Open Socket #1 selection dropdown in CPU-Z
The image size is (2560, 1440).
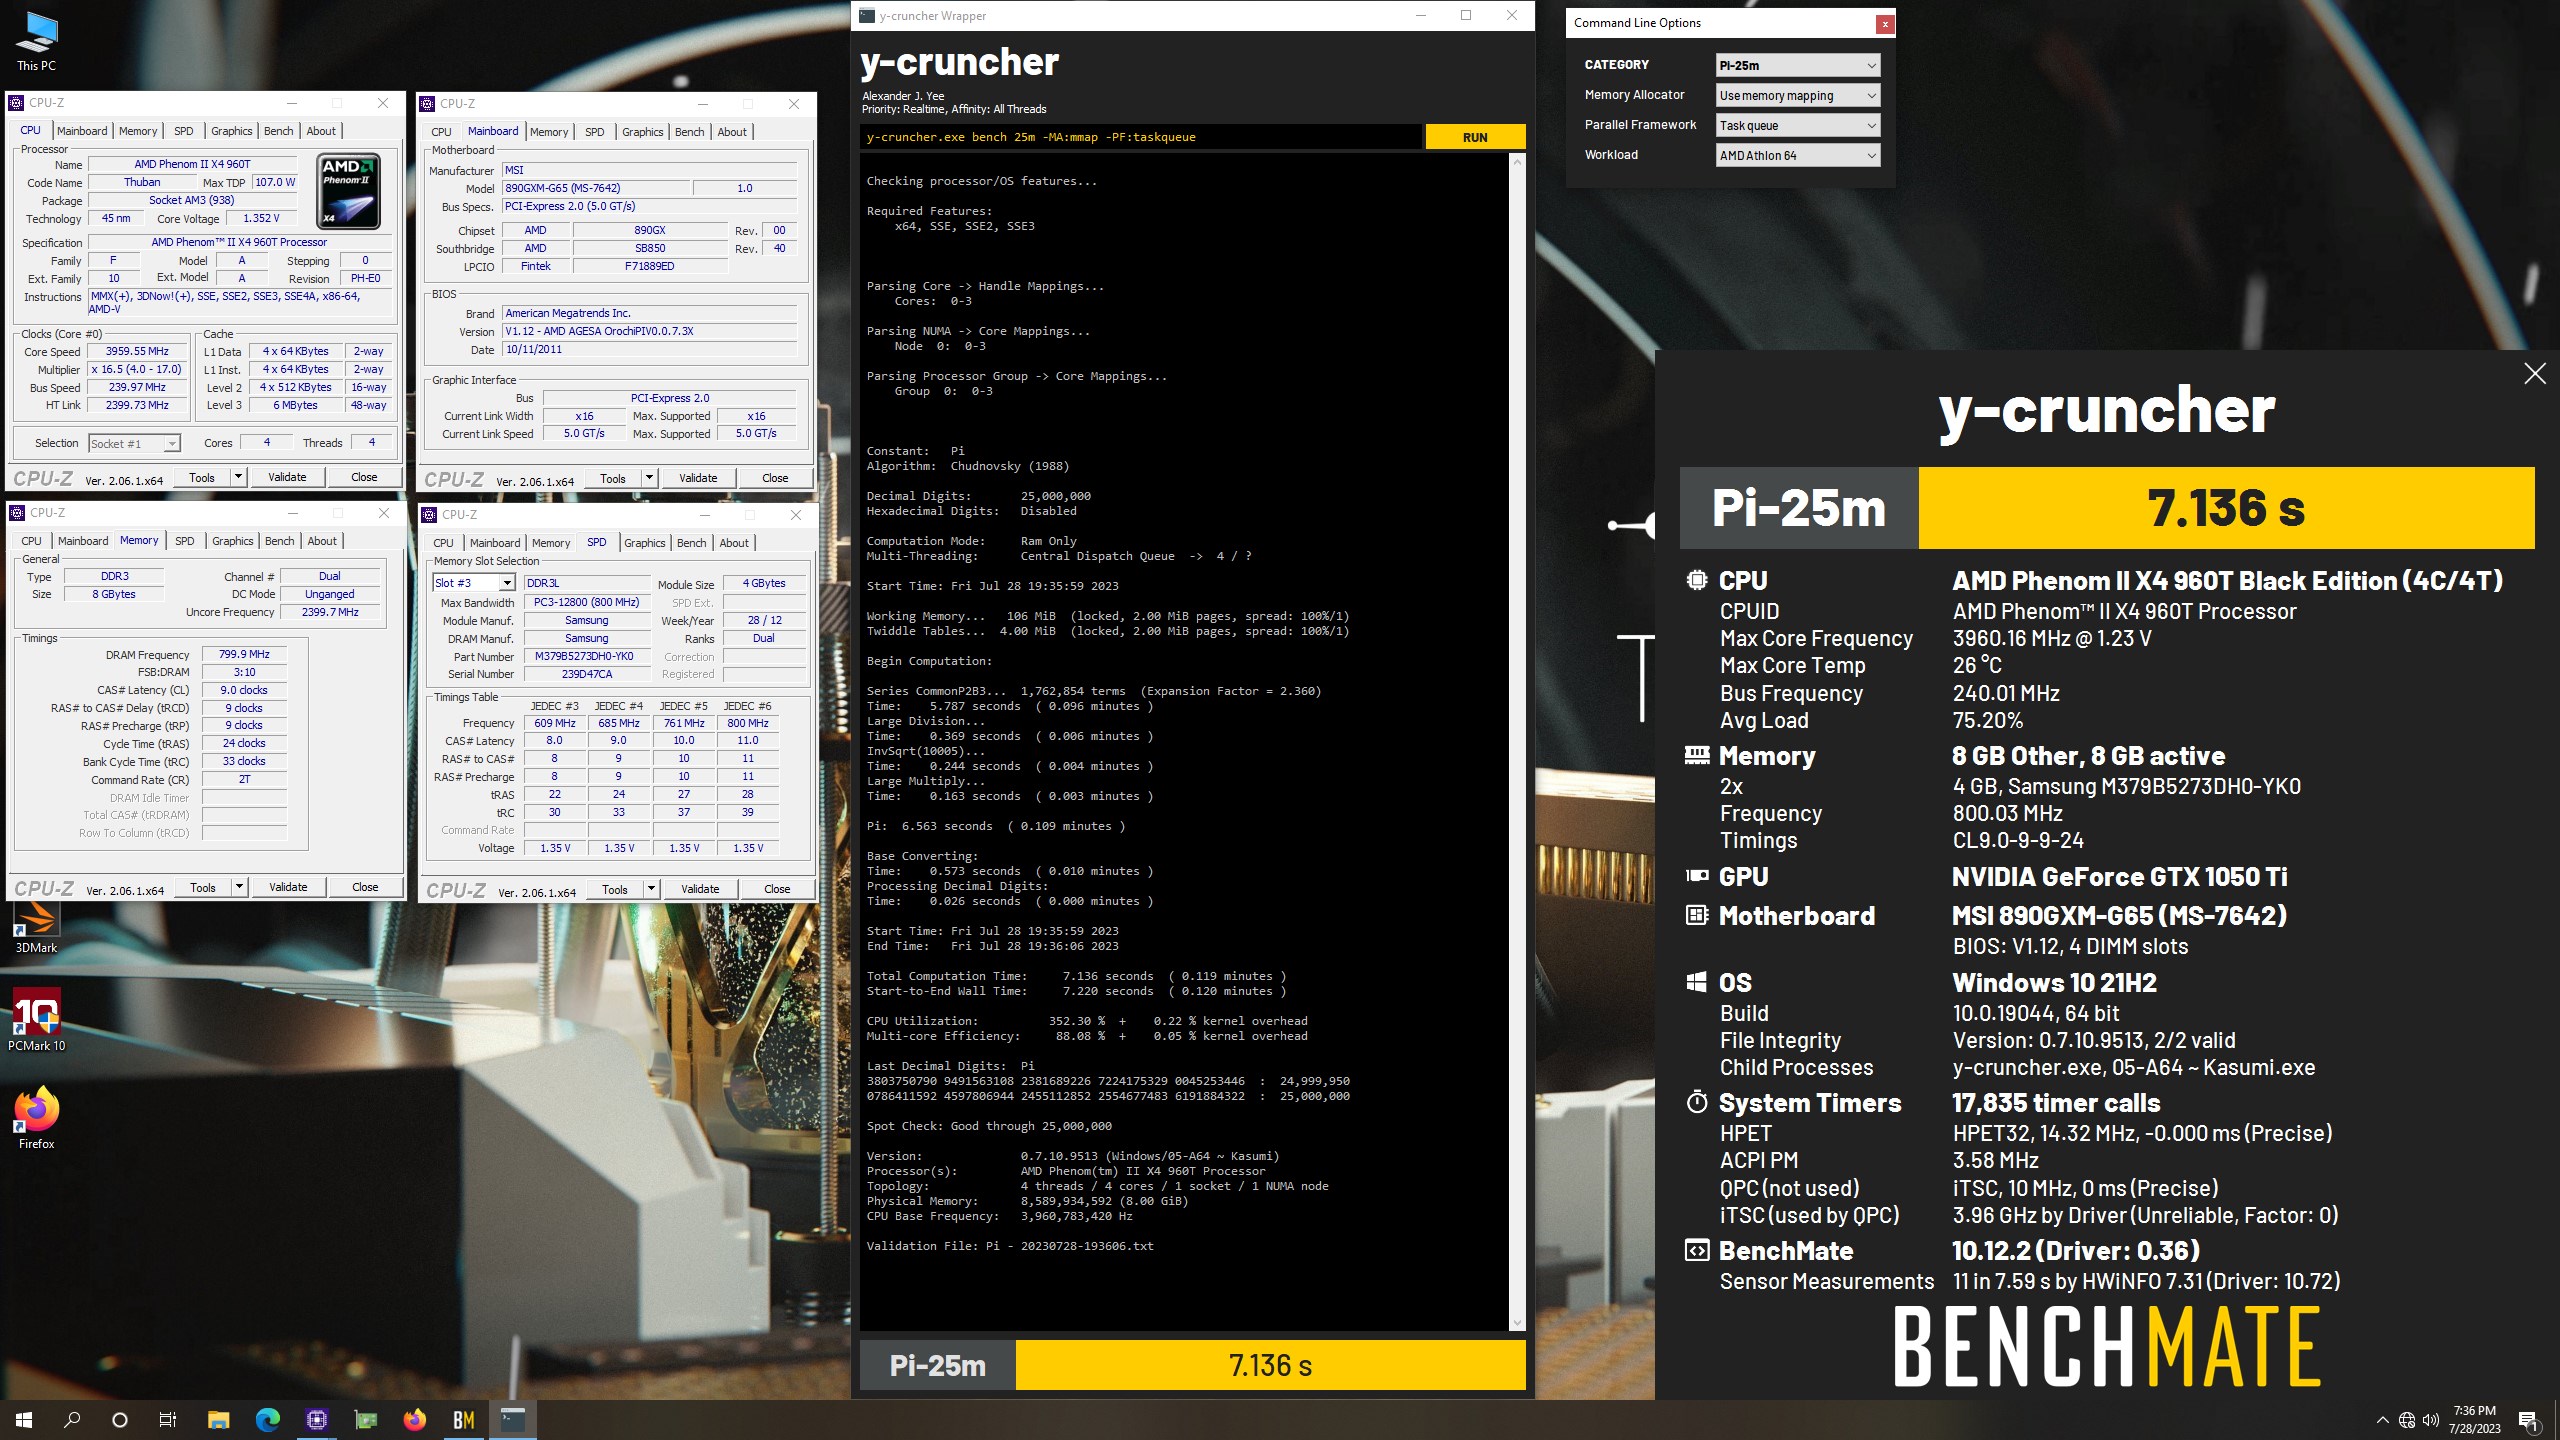tap(134, 443)
